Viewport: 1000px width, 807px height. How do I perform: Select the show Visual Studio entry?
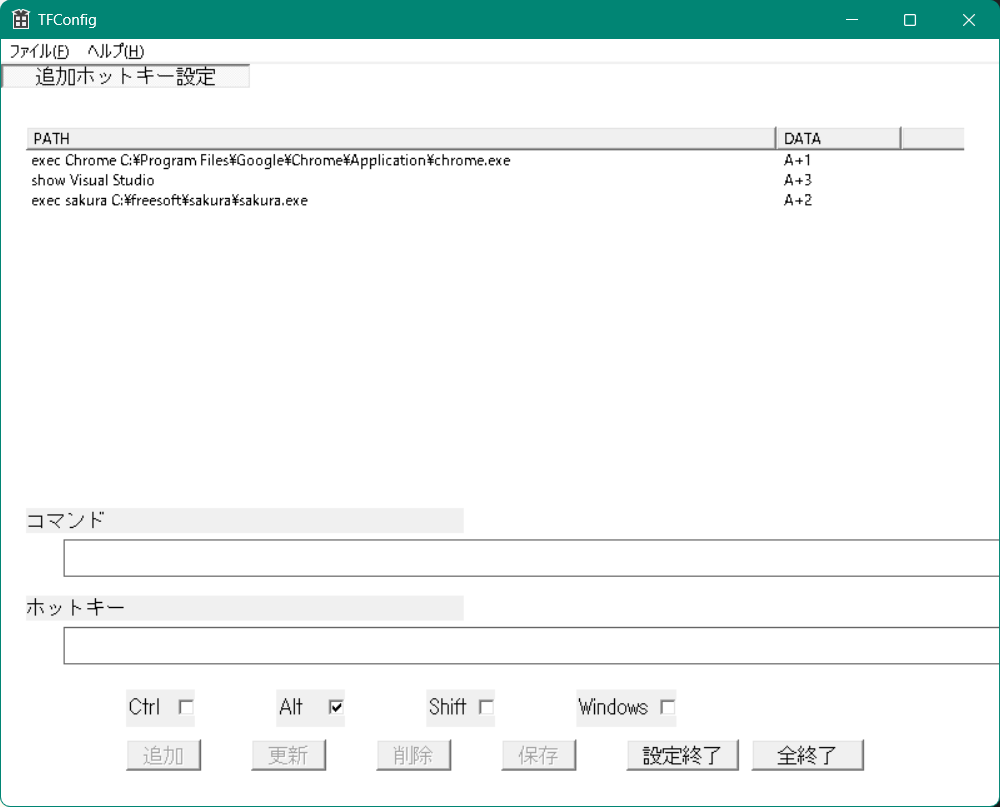coord(93,180)
